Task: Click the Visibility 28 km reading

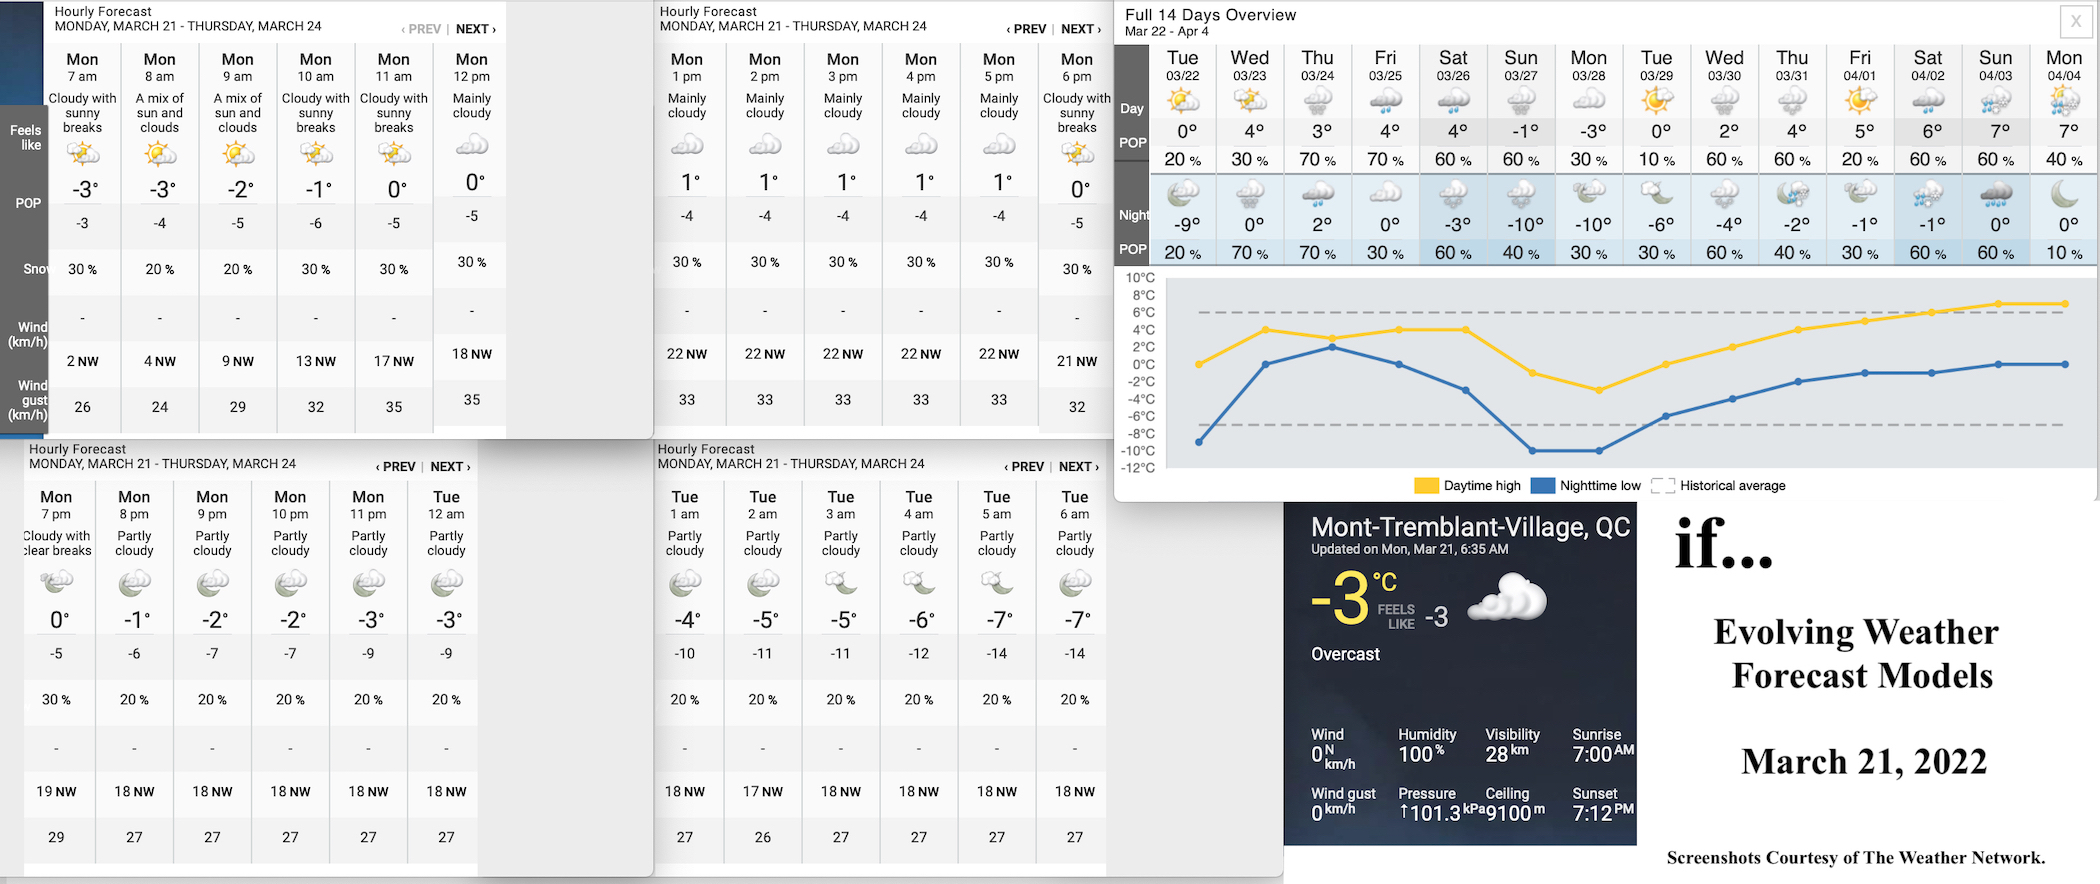Action: [1507, 754]
